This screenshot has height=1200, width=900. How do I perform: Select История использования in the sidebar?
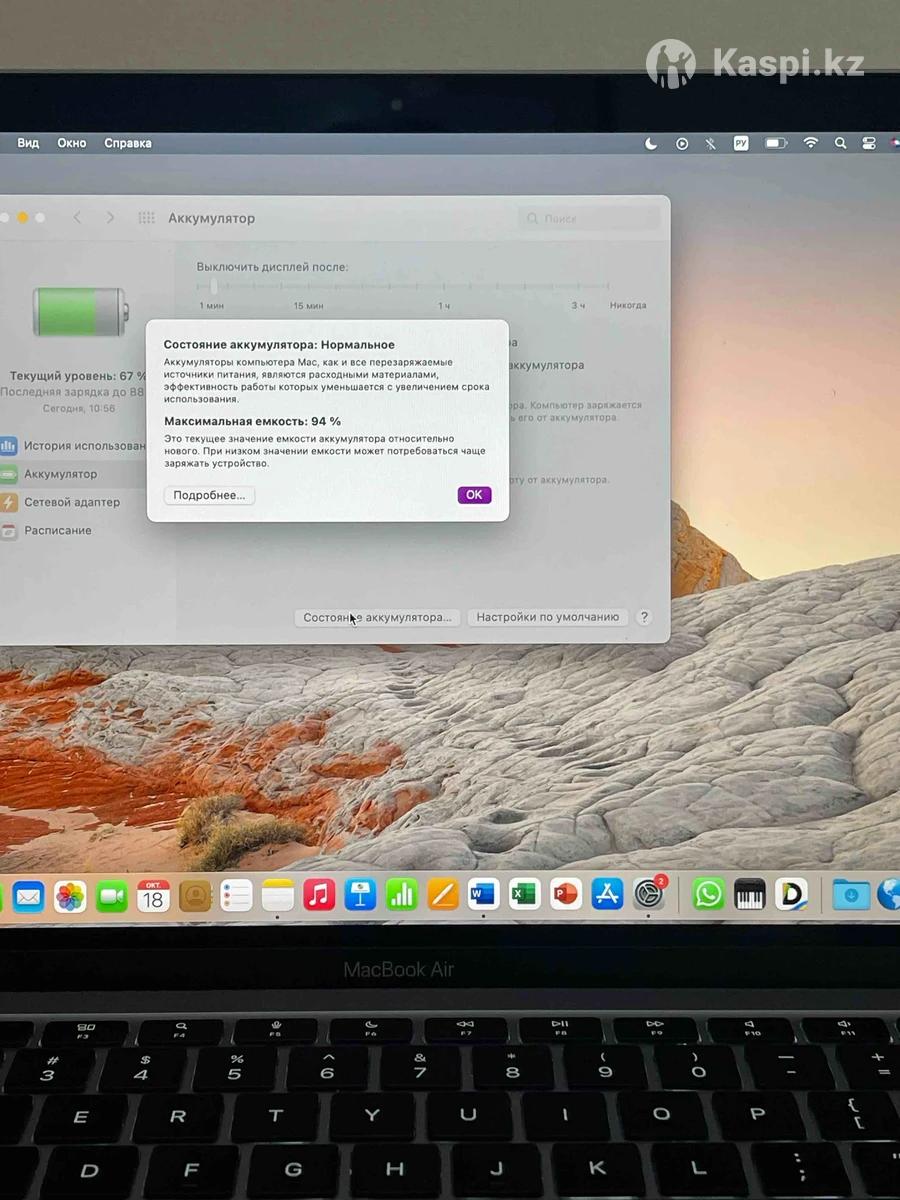coord(85,446)
